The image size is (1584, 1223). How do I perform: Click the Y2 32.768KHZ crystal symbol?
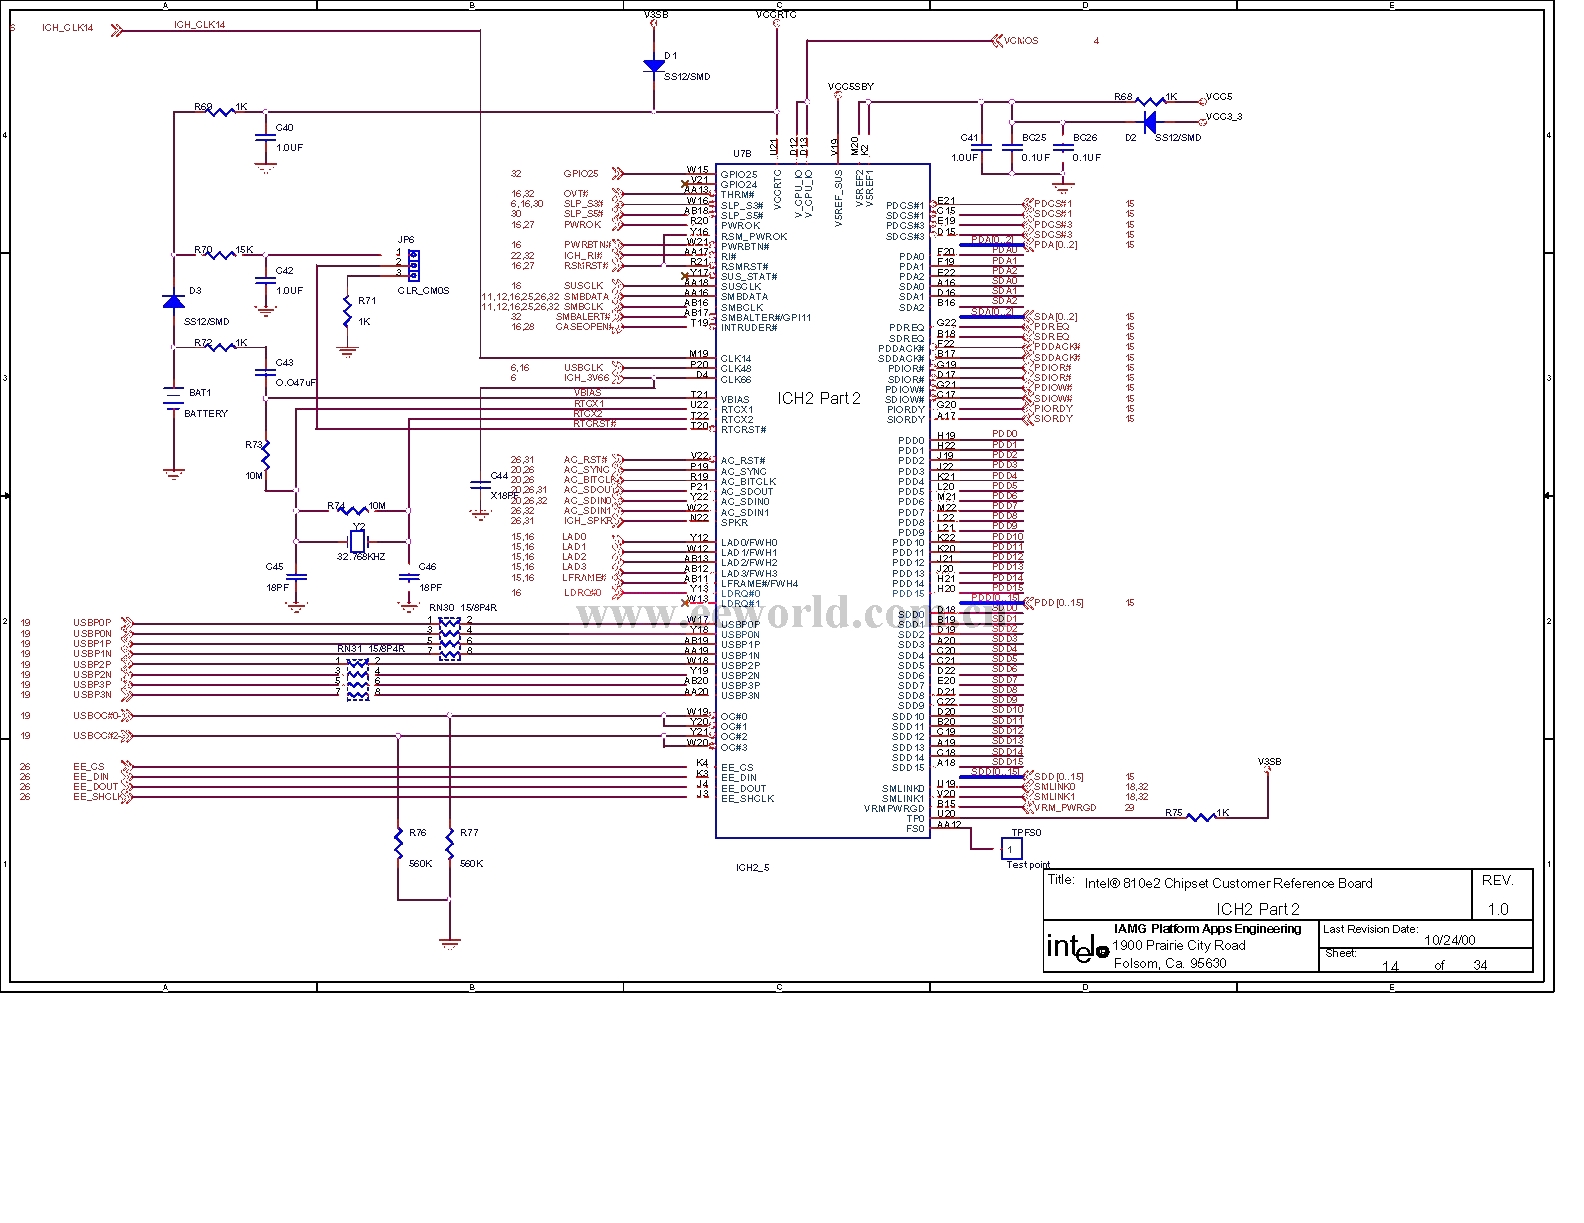click(358, 541)
